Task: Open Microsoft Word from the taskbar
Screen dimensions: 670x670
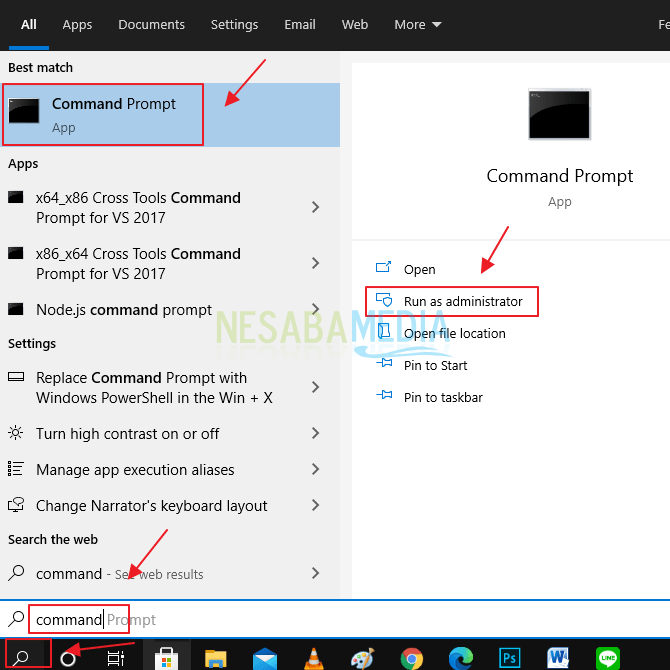Action: [558, 658]
